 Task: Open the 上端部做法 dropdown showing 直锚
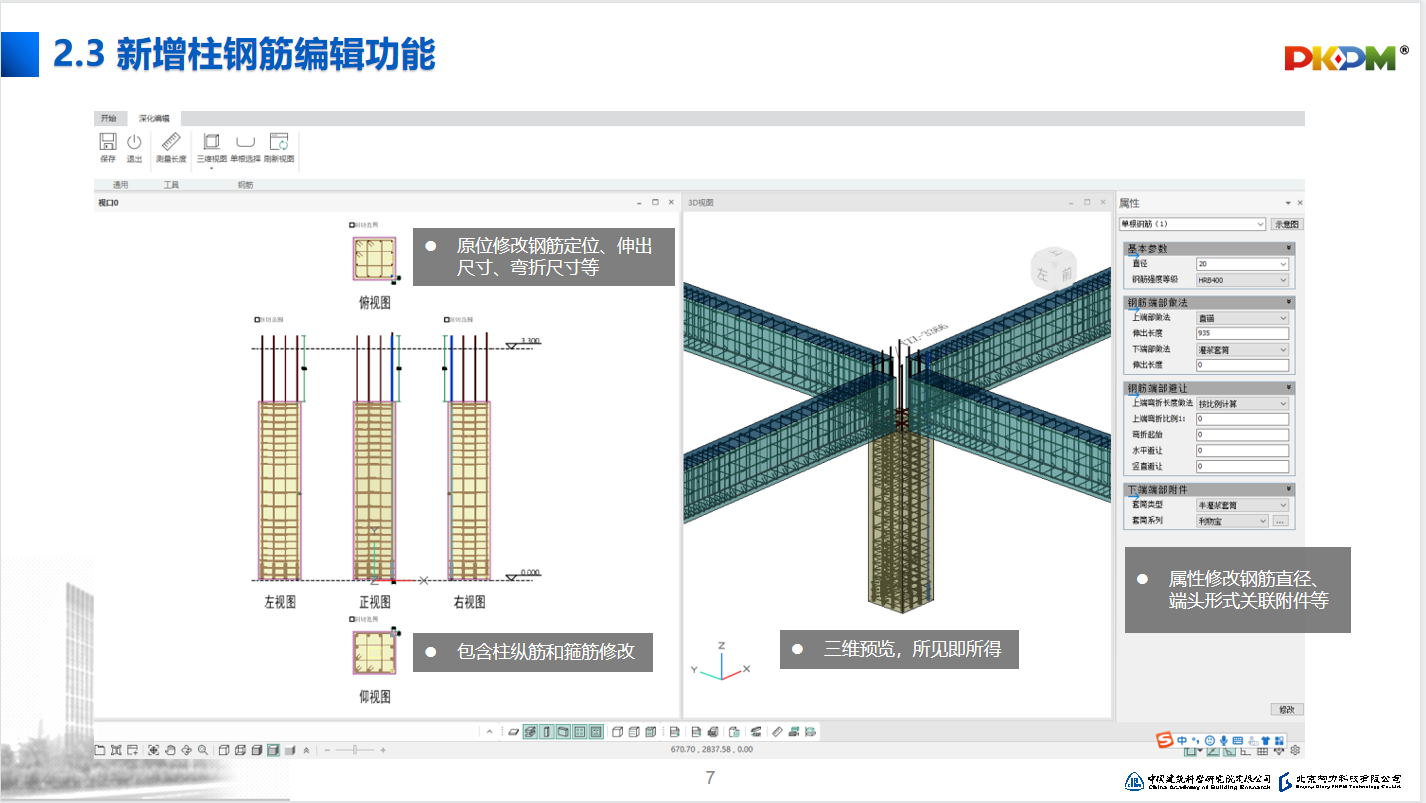coord(1242,318)
